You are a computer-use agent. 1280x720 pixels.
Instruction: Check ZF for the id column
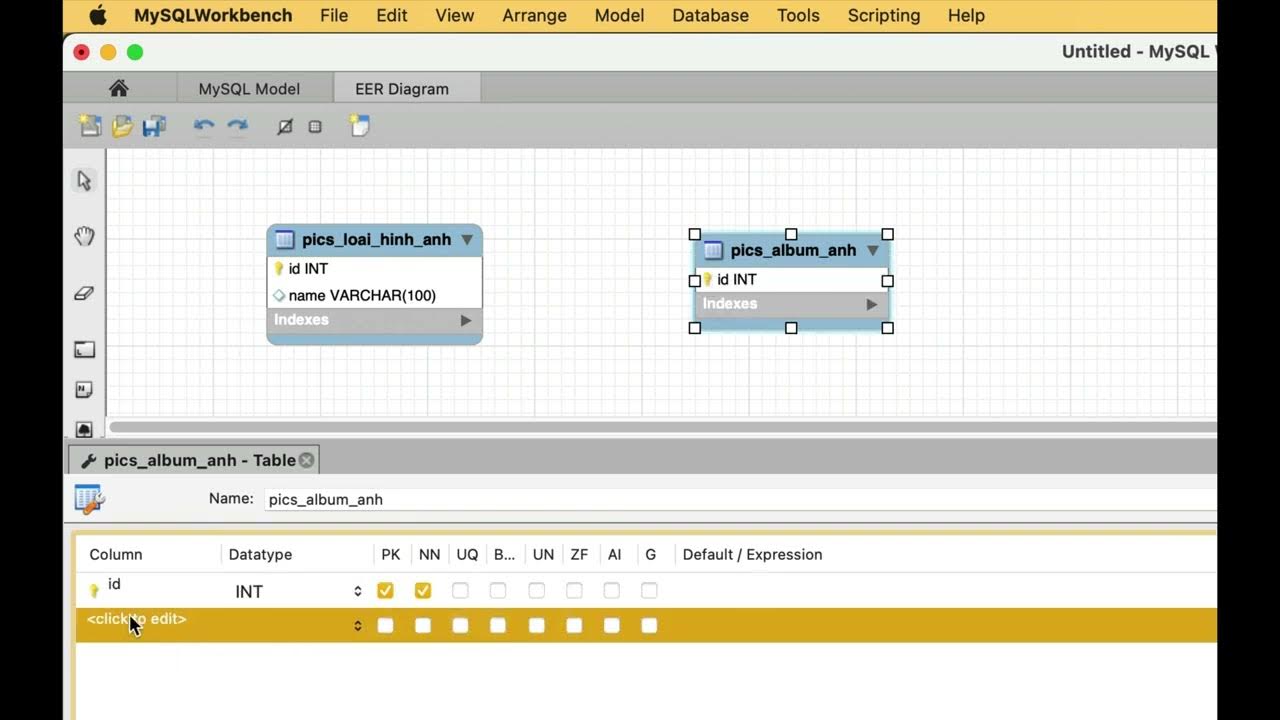pos(574,591)
